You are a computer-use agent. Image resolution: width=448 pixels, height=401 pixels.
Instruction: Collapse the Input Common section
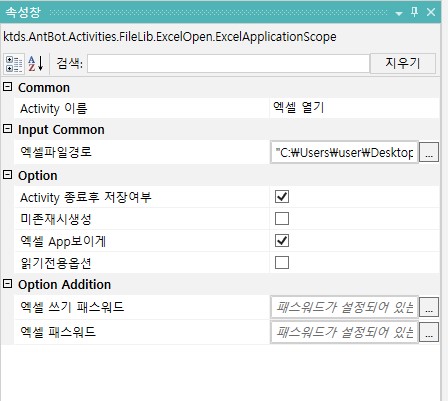click(x=7, y=129)
